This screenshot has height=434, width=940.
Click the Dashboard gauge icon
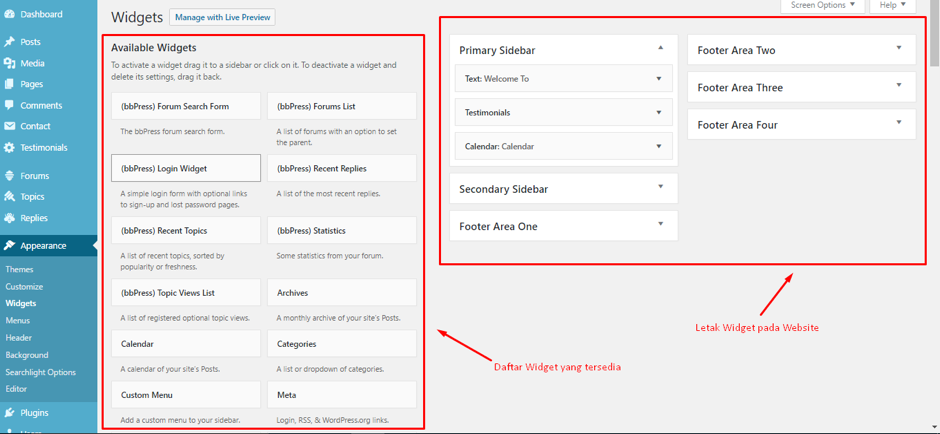click(x=9, y=14)
